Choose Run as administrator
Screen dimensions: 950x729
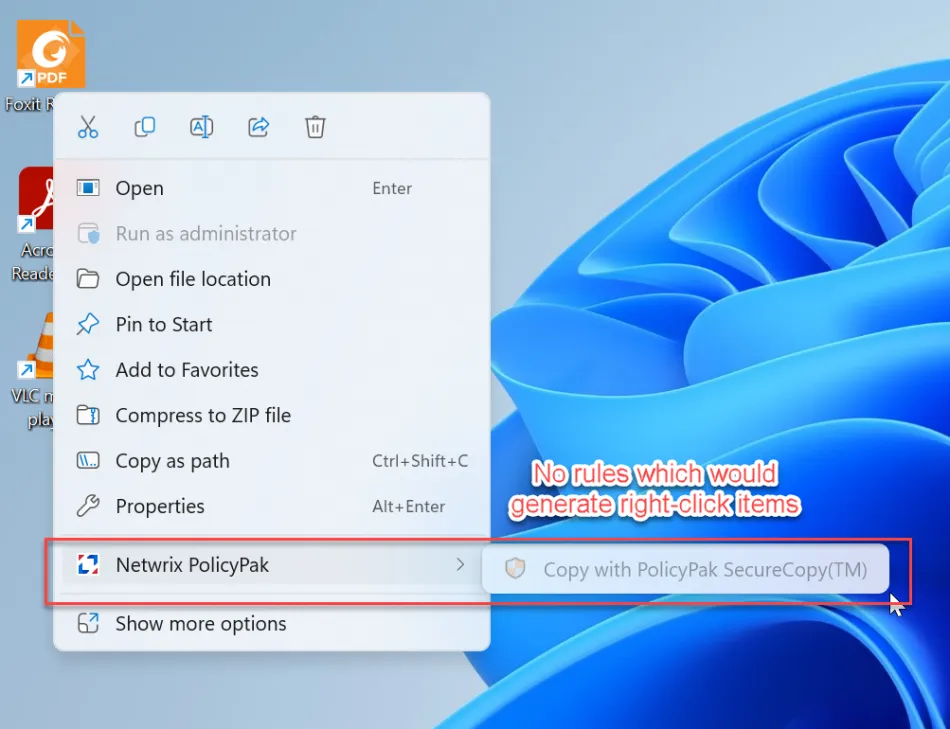click(x=272, y=234)
